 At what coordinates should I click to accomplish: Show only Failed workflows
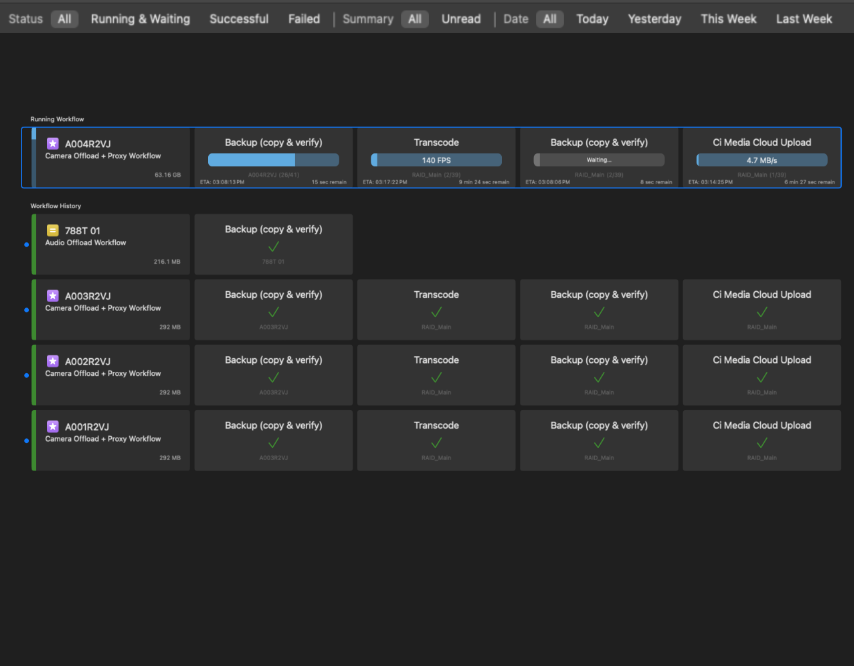304,19
